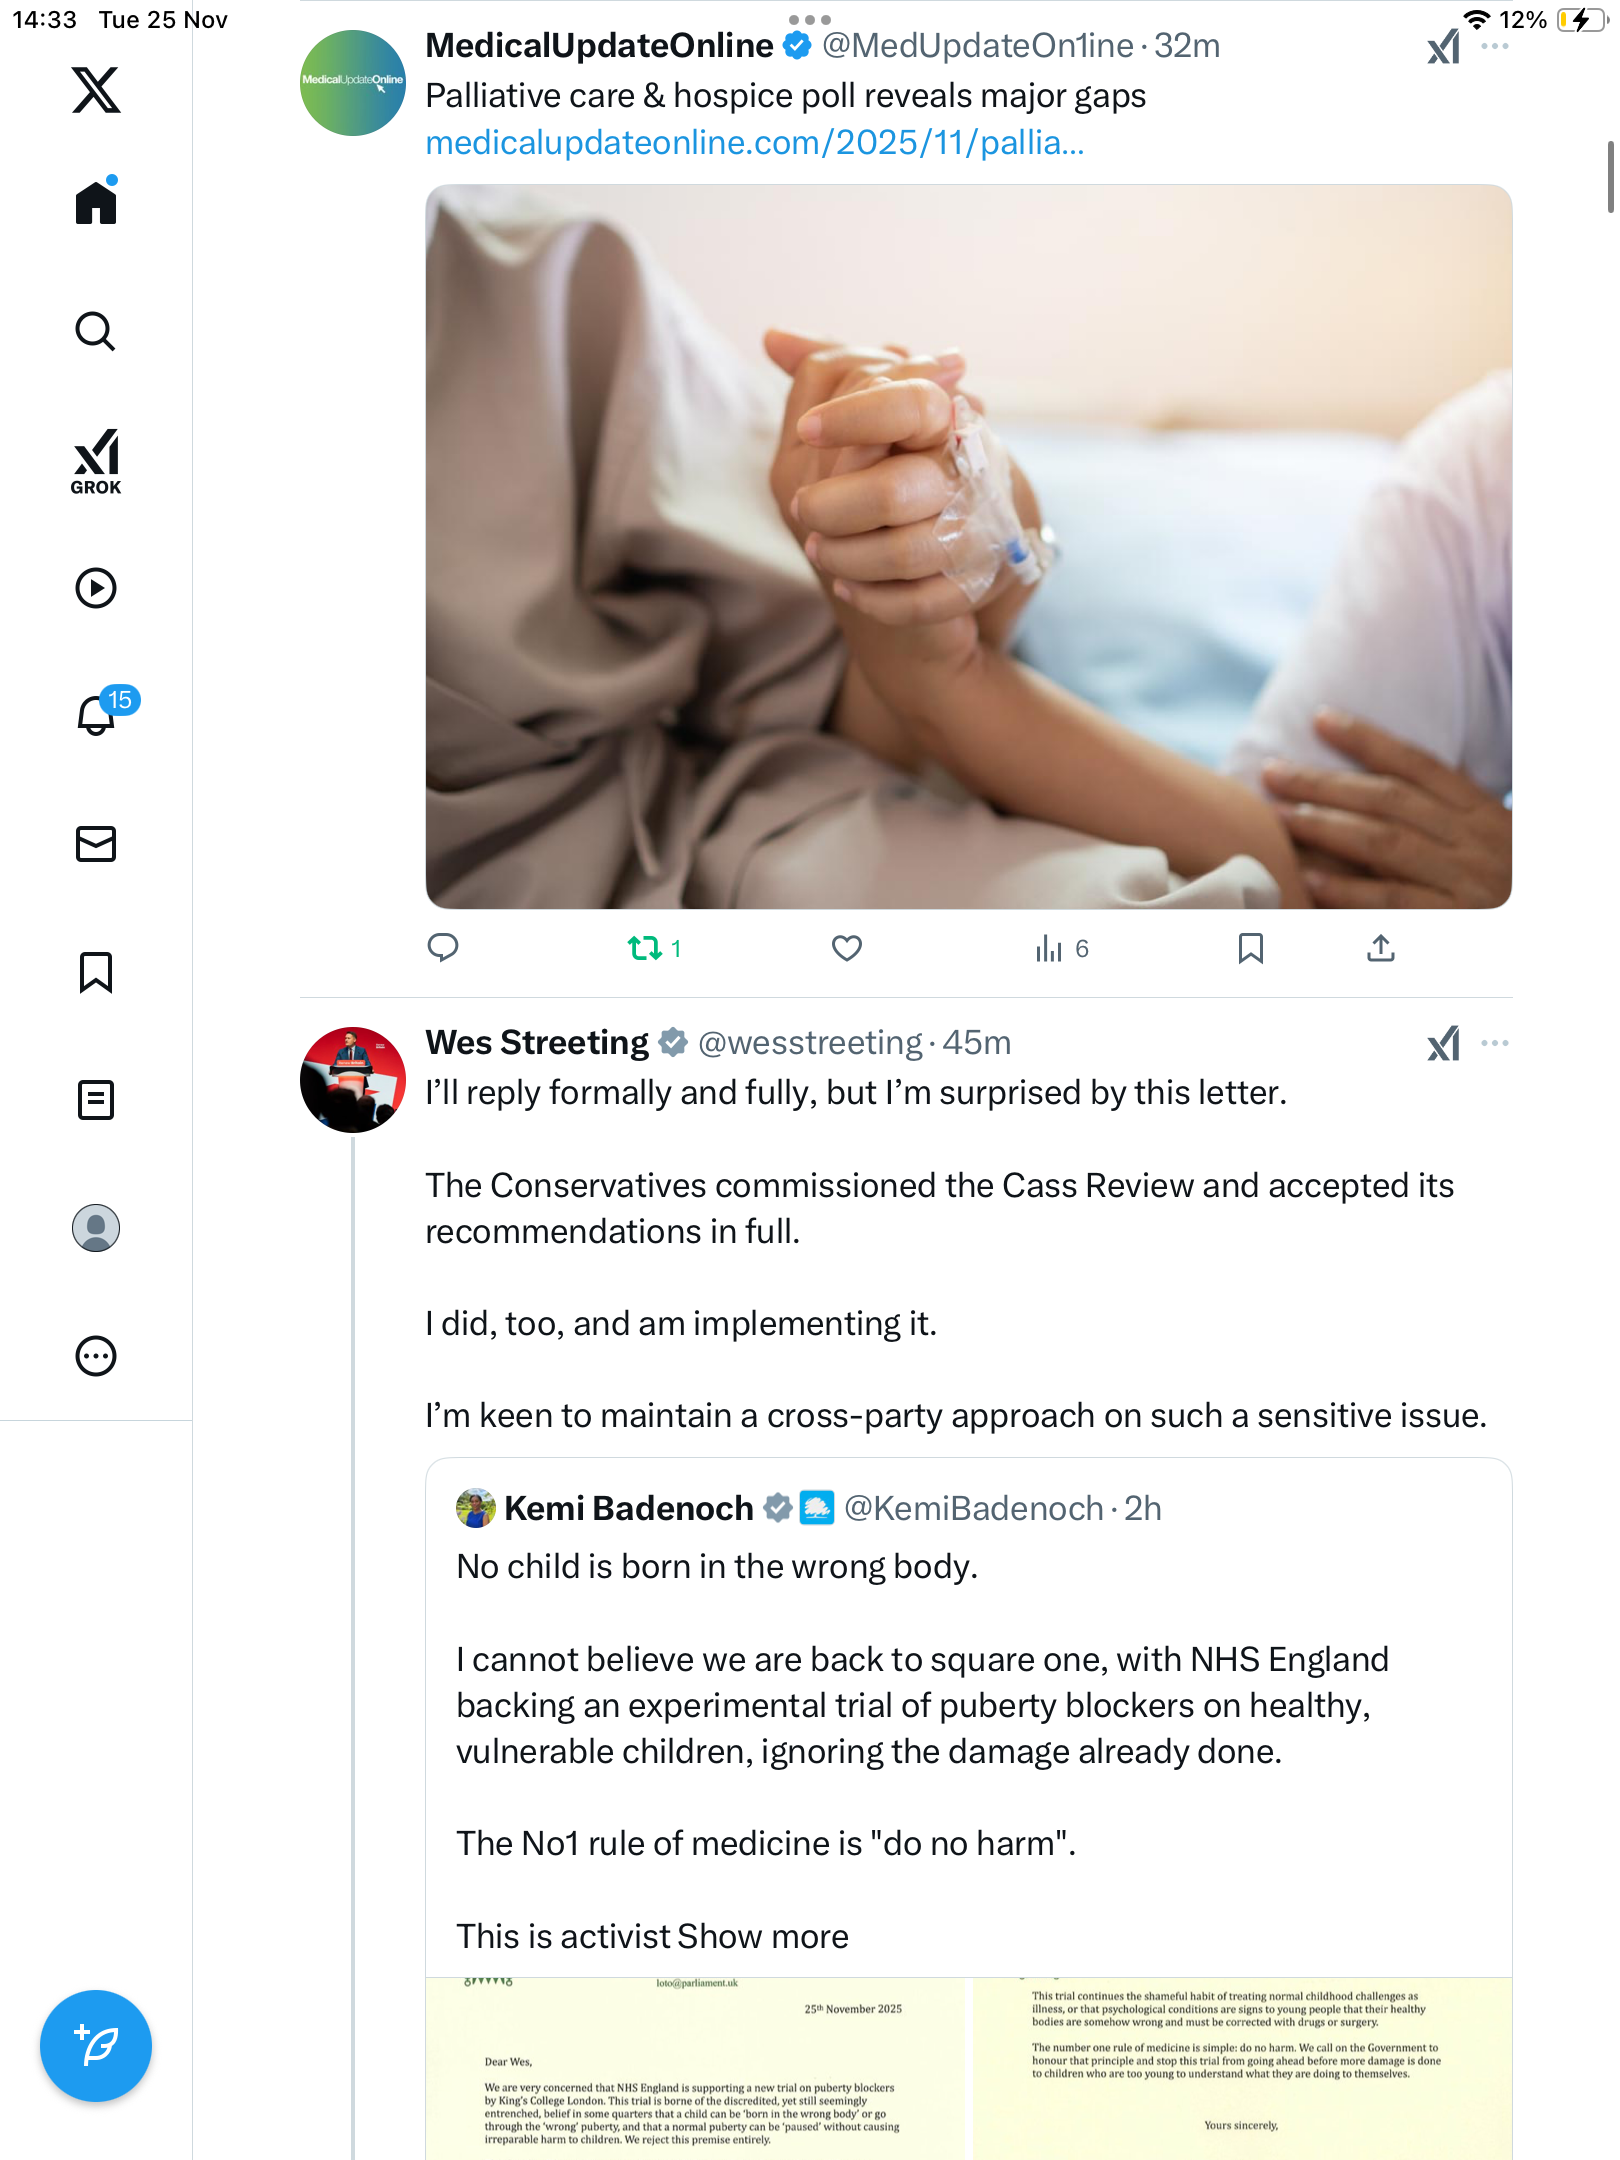The image size is (1620, 2160).
Task: Bookmark the MedicalUpdateOnline post
Action: [1250, 948]
